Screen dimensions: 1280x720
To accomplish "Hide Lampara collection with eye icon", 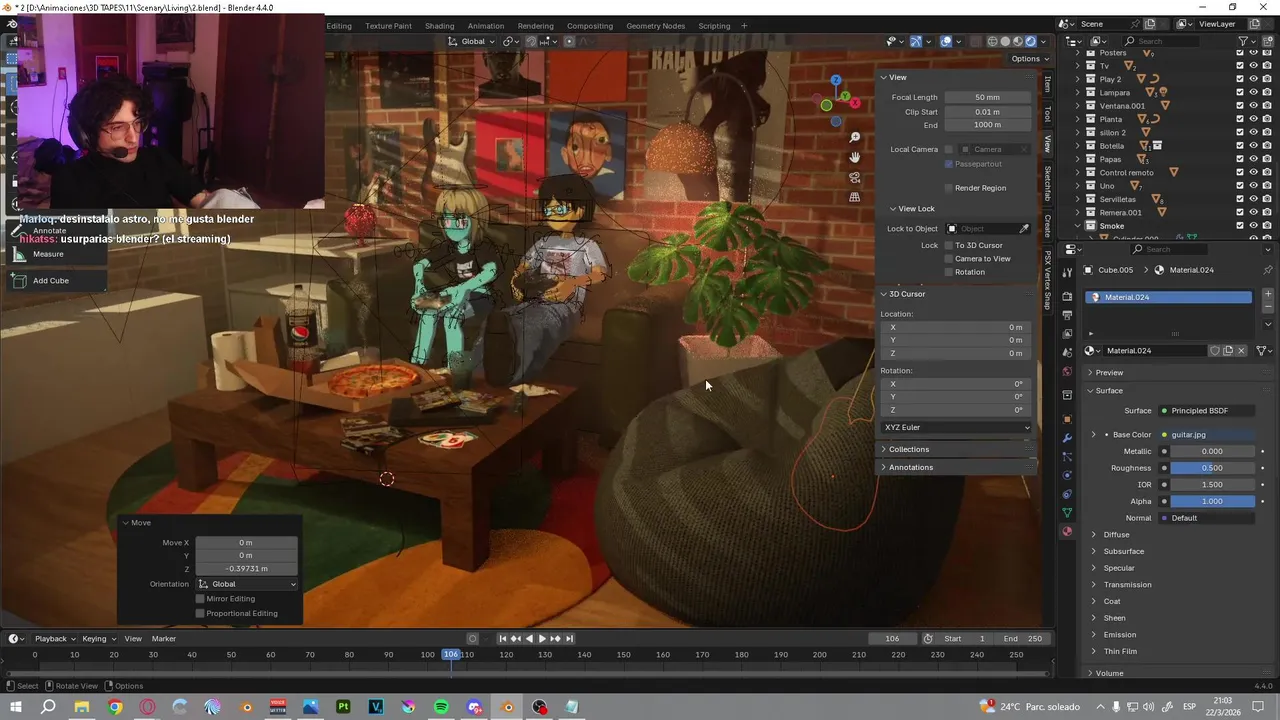I will click(x=1254, y=92).
